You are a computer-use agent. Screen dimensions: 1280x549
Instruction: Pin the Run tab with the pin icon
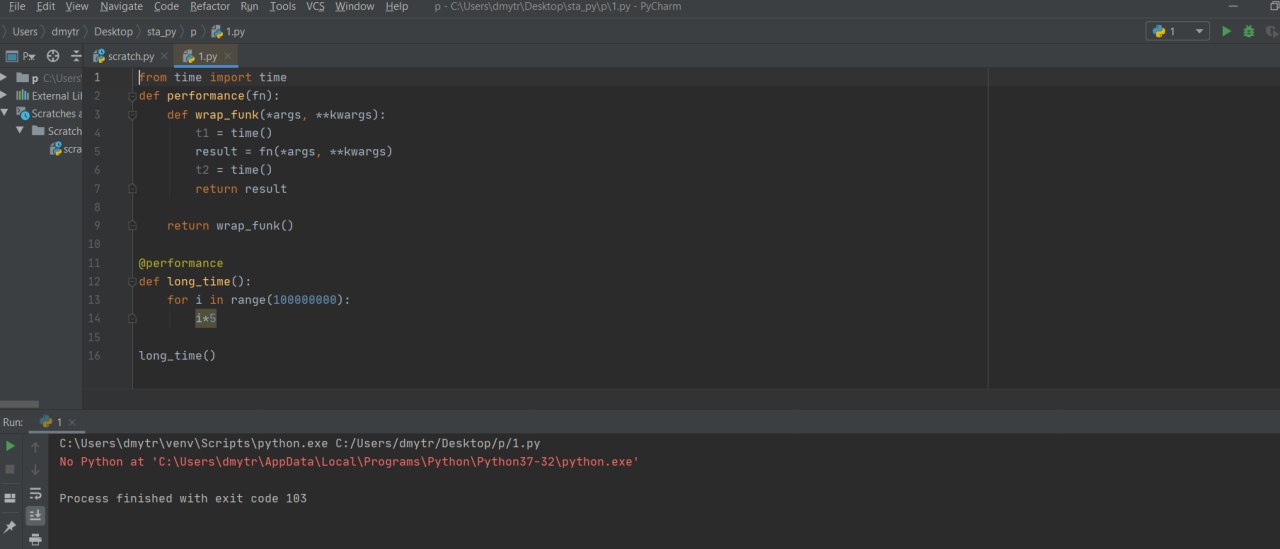click(x=10, y=526)
